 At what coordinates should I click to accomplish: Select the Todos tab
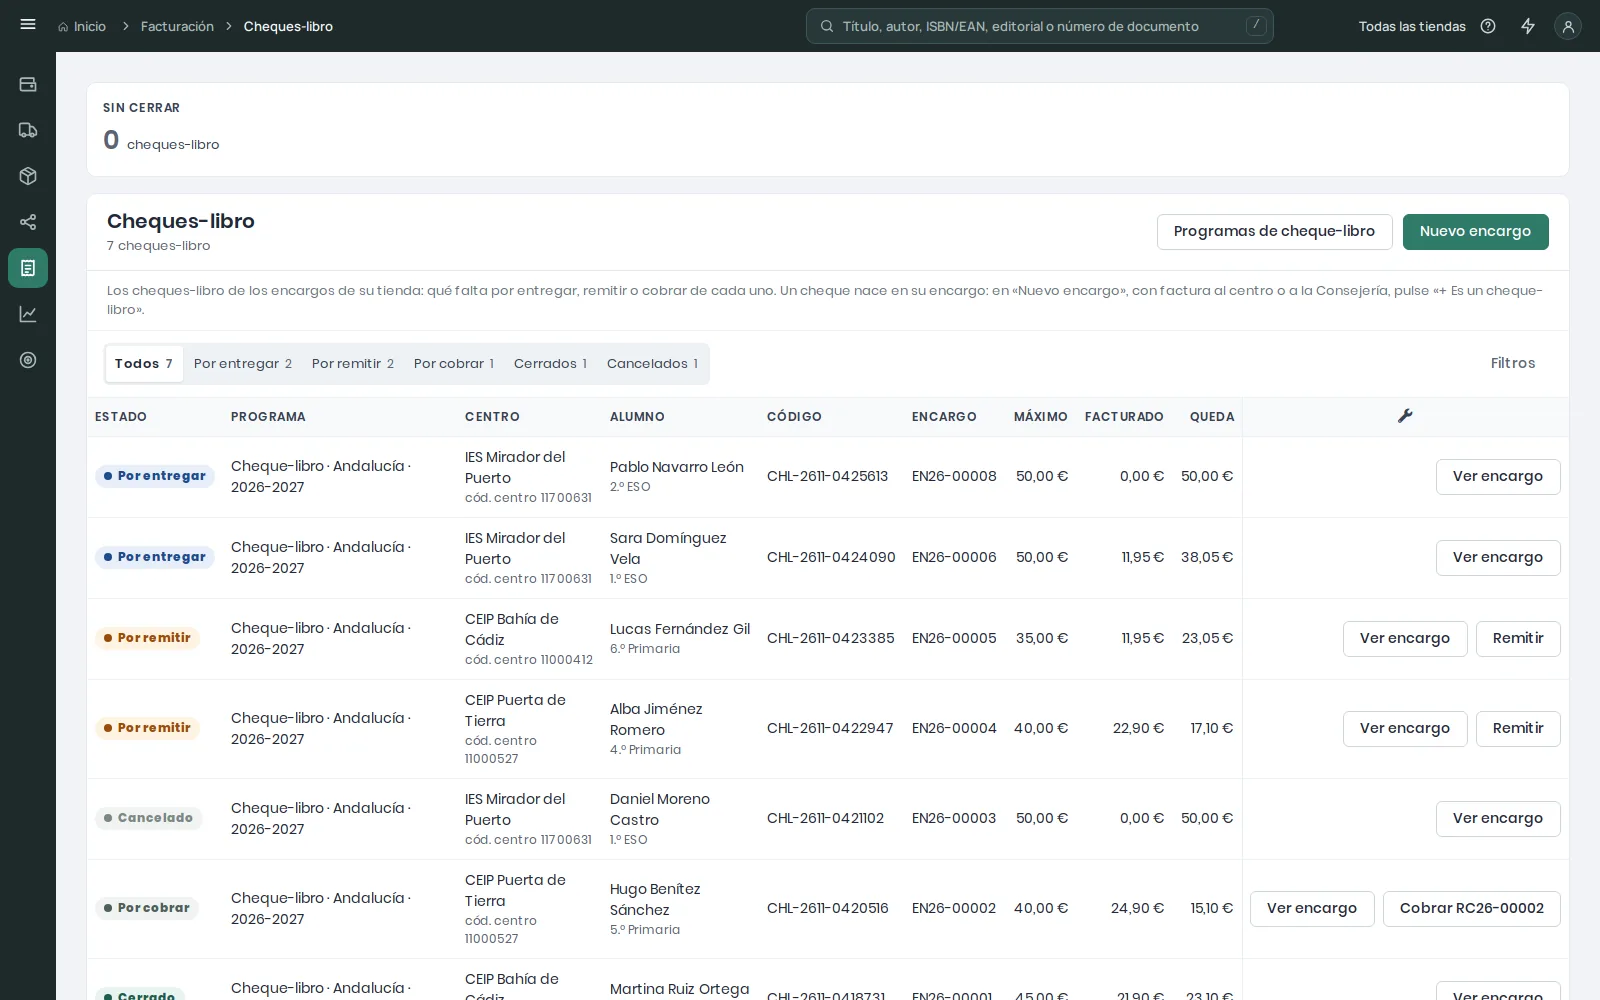[144, 364]
